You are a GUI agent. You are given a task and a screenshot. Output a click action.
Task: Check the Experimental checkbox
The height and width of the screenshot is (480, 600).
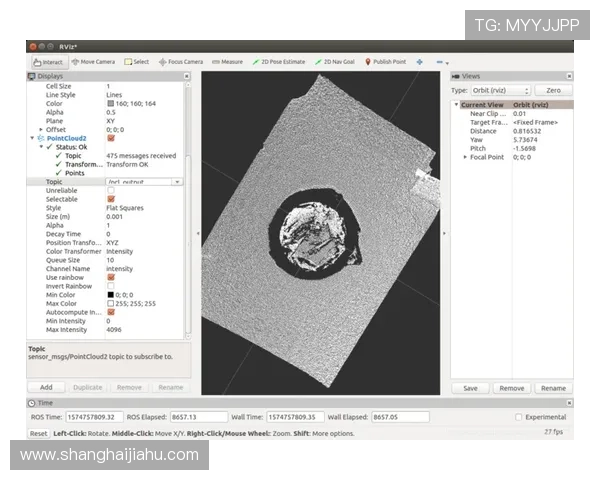[x=518, y=417]
